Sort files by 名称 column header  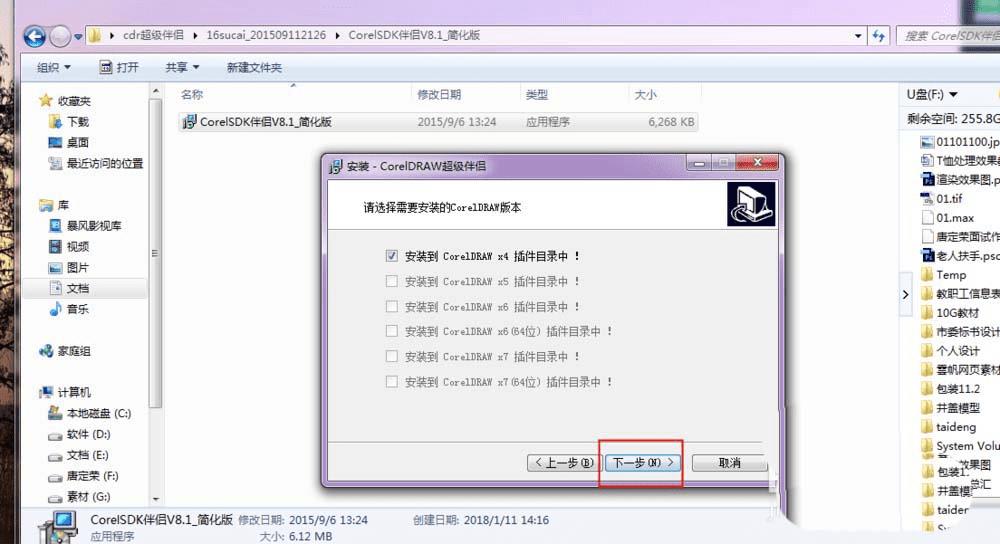[191, 94]
